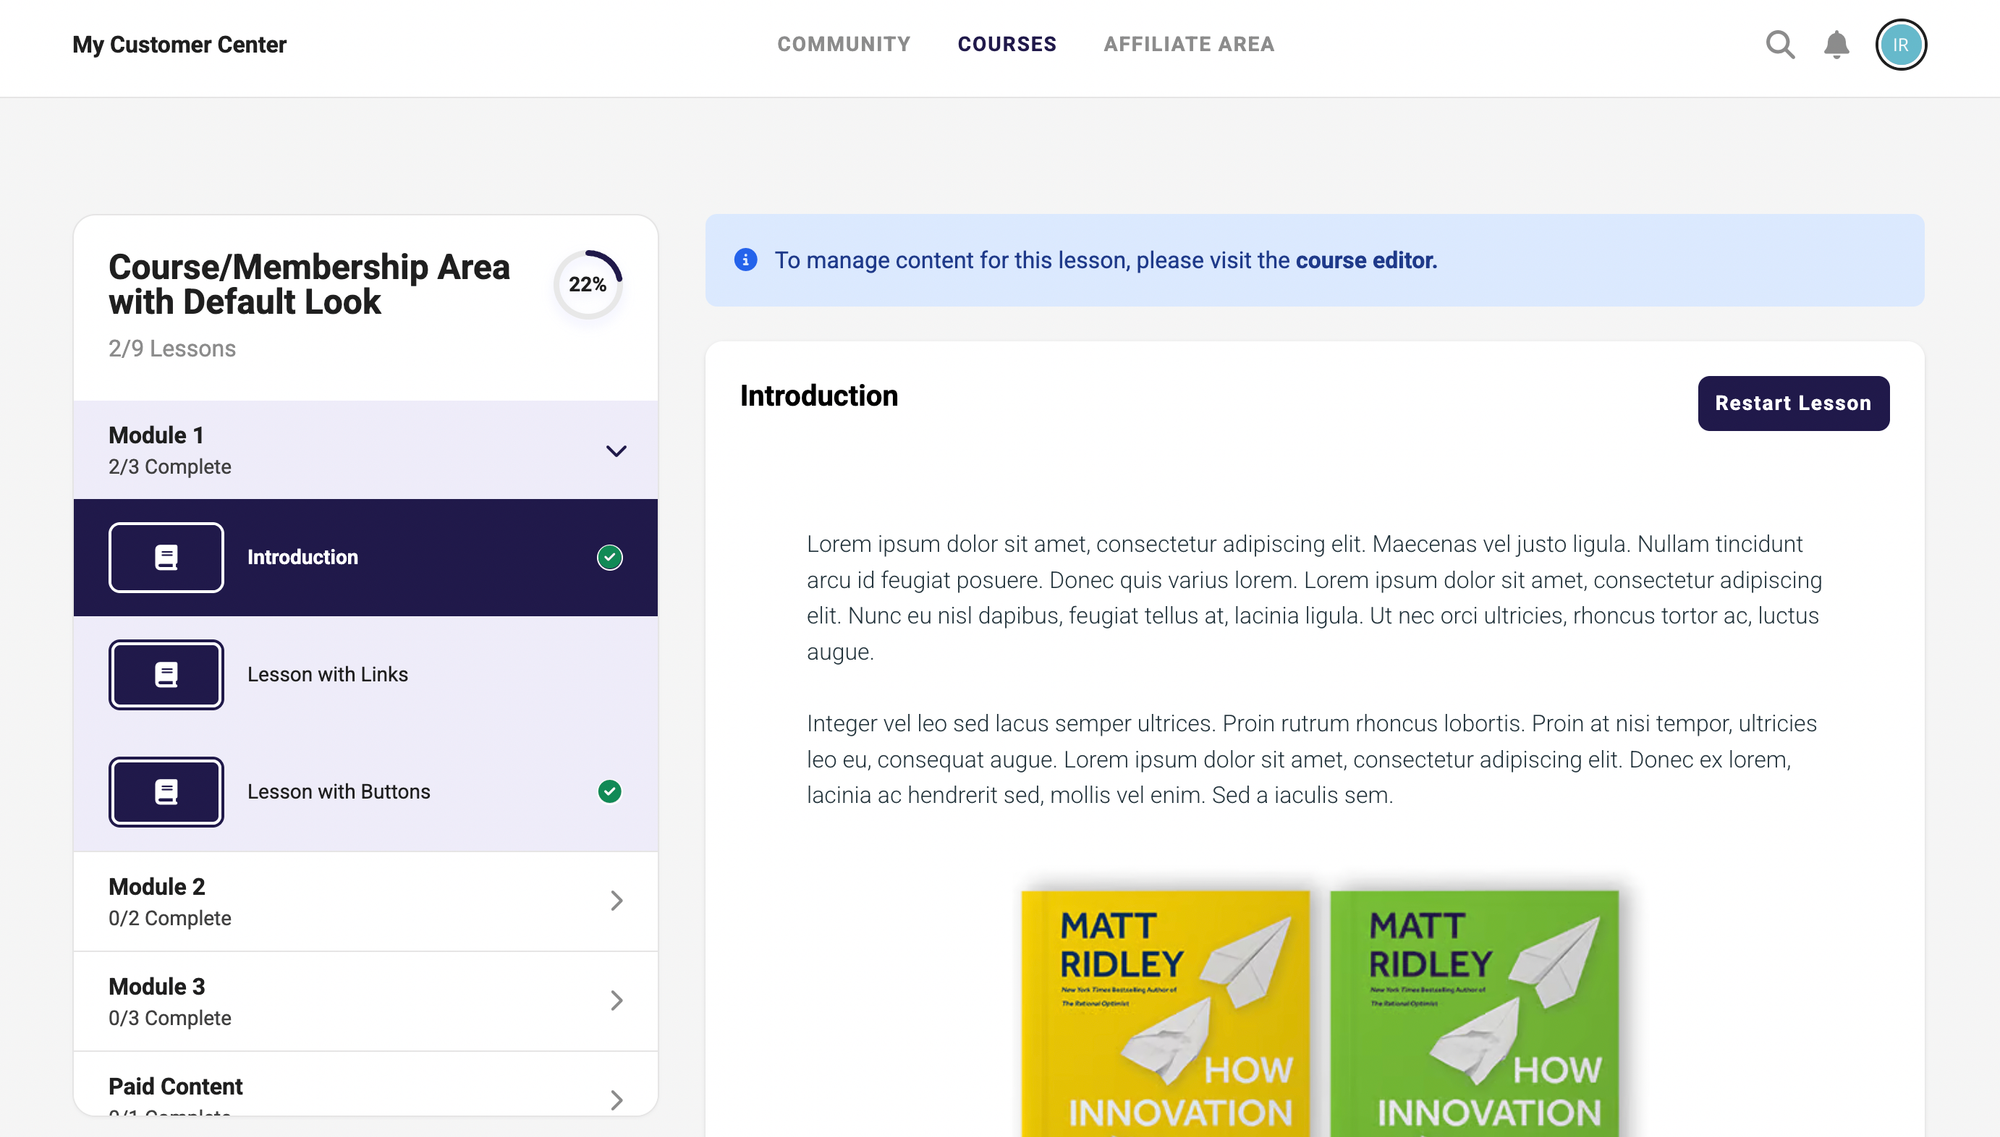Open the IR user avatar menu
The width and height of the screenshot is (2000, 1137).
pos(1901,45)
